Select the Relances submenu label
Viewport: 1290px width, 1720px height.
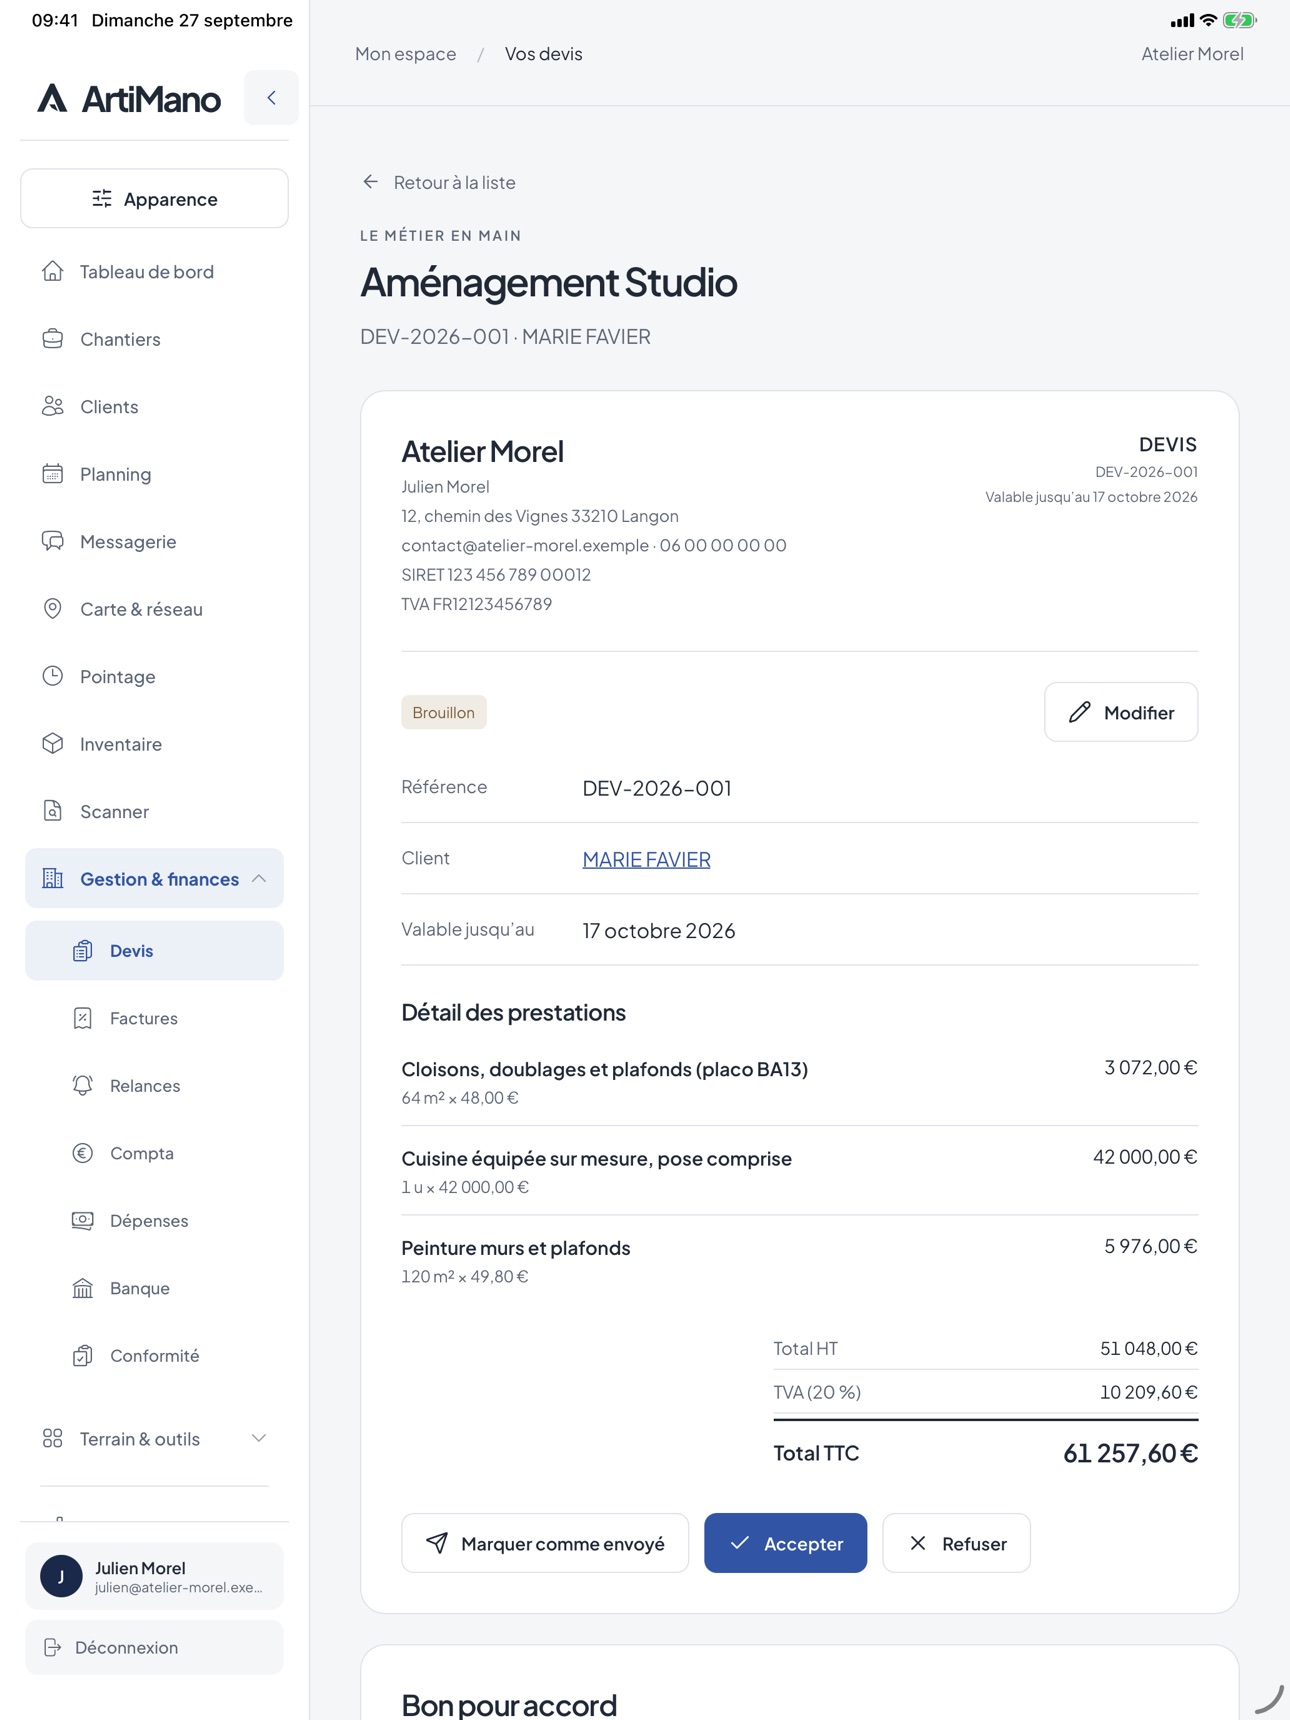coord(145,1086)
